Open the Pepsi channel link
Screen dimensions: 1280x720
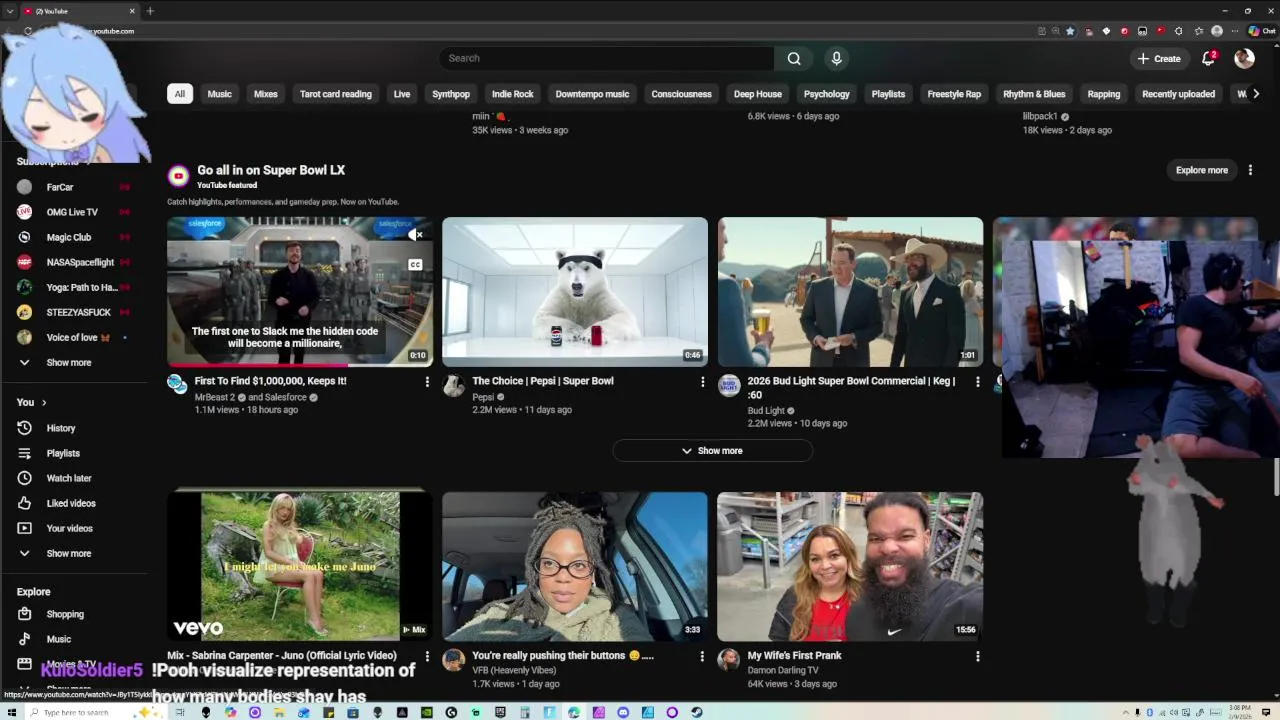pos(483,397)
